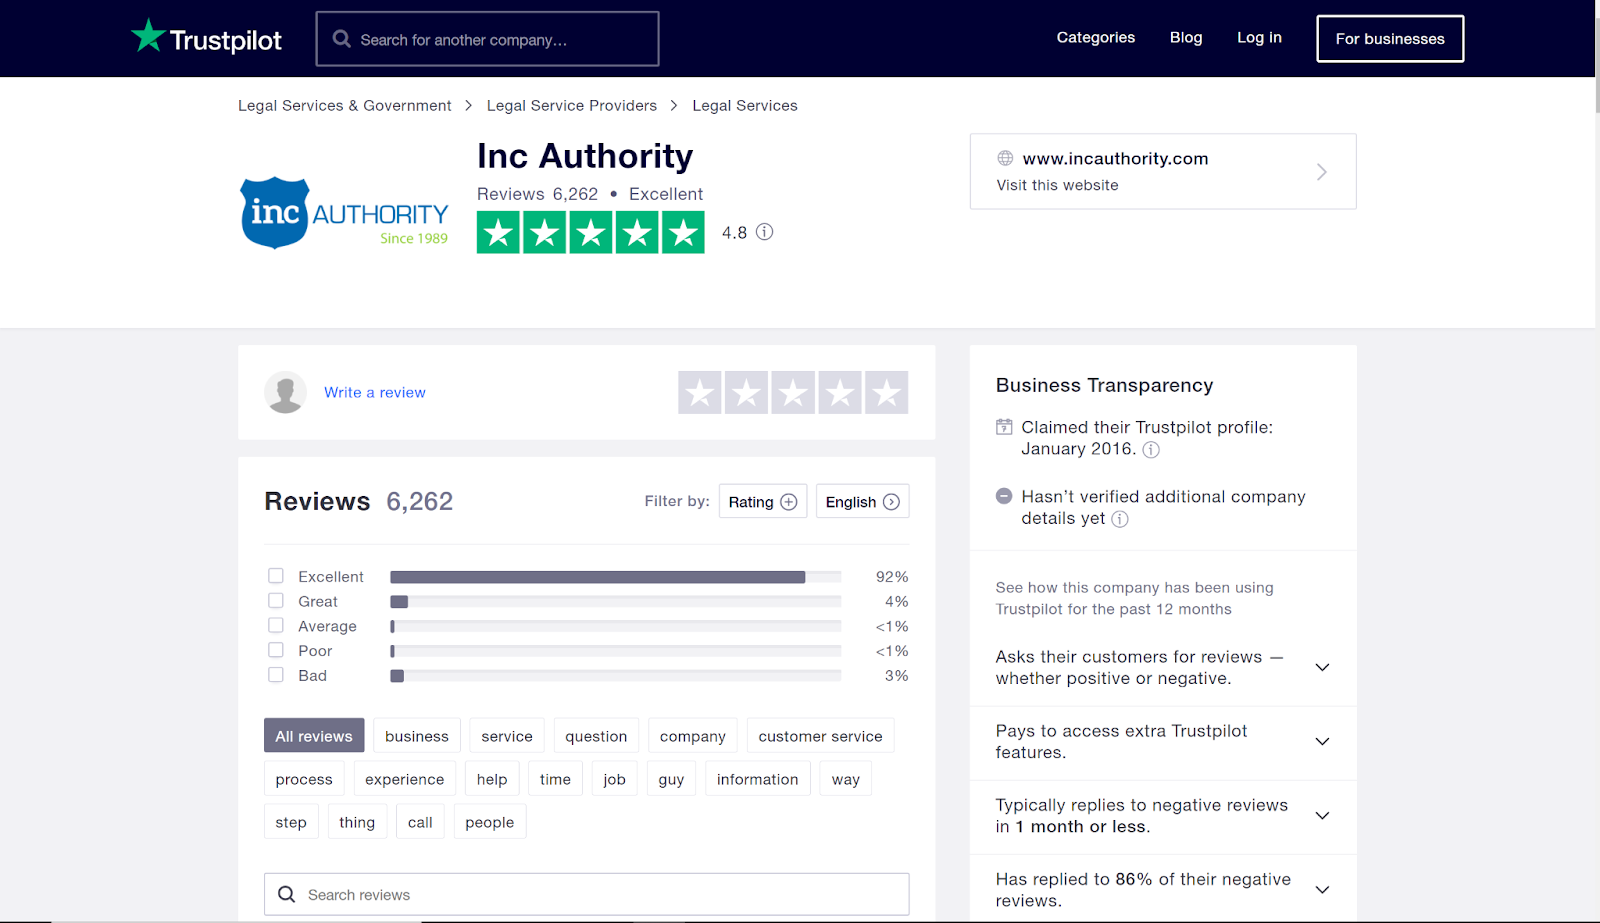Visit www.incauthority.com website link
This screenshot has height=923, width=1600.
click(1115, 159)
